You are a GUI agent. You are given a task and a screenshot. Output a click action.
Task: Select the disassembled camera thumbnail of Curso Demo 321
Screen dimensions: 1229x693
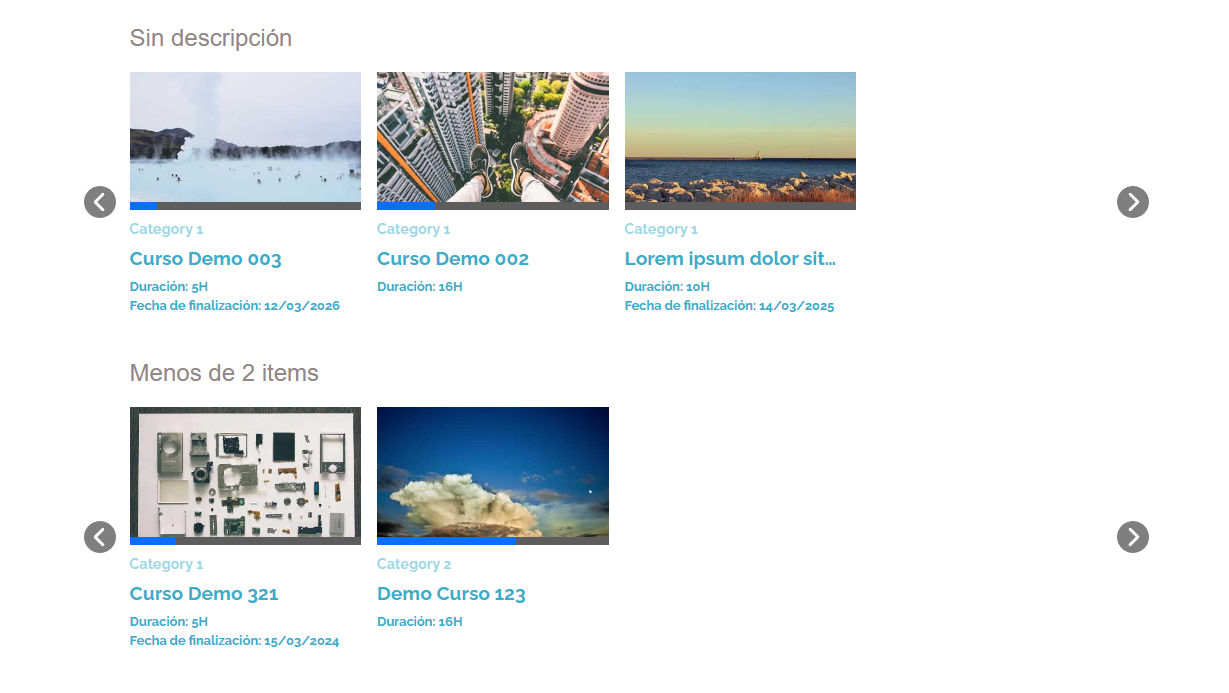point(245,472)
